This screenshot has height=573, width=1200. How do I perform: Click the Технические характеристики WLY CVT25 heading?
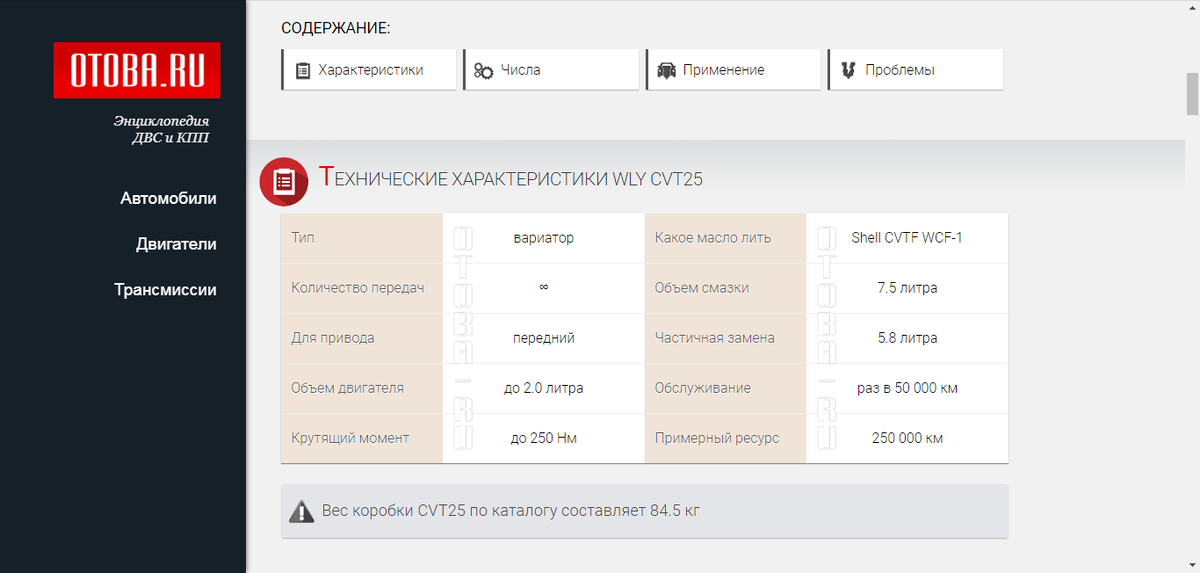tap(511, 178)
